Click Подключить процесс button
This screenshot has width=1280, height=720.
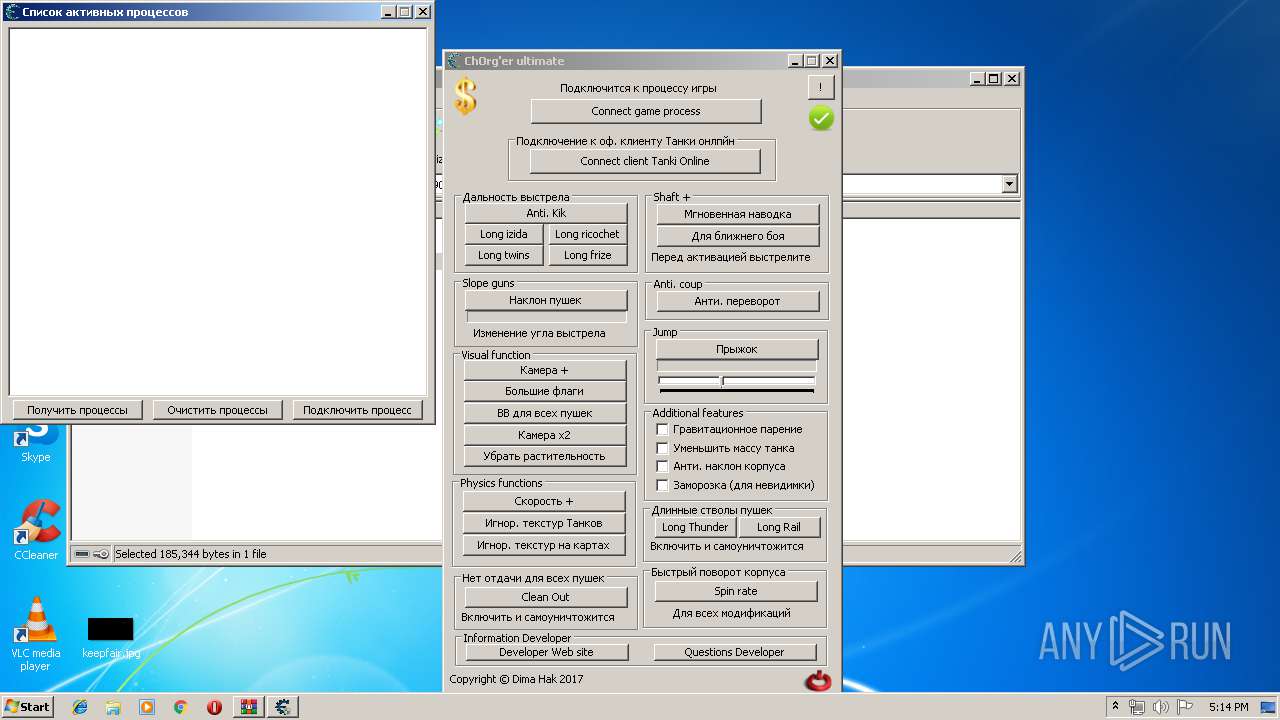(357, 410)
